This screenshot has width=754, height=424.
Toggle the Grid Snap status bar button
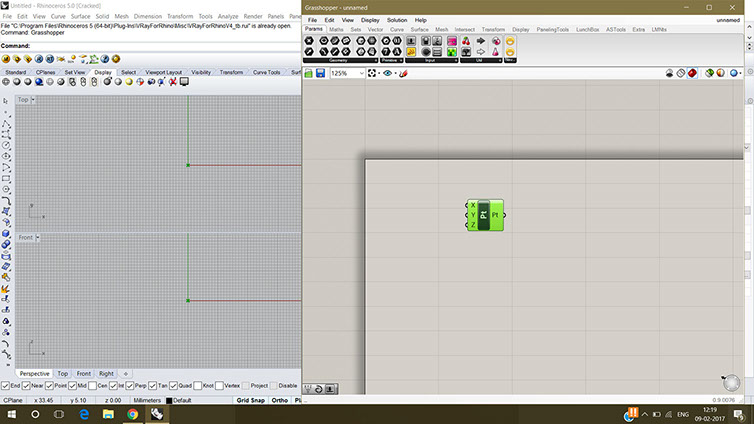[x=251, y=400]
